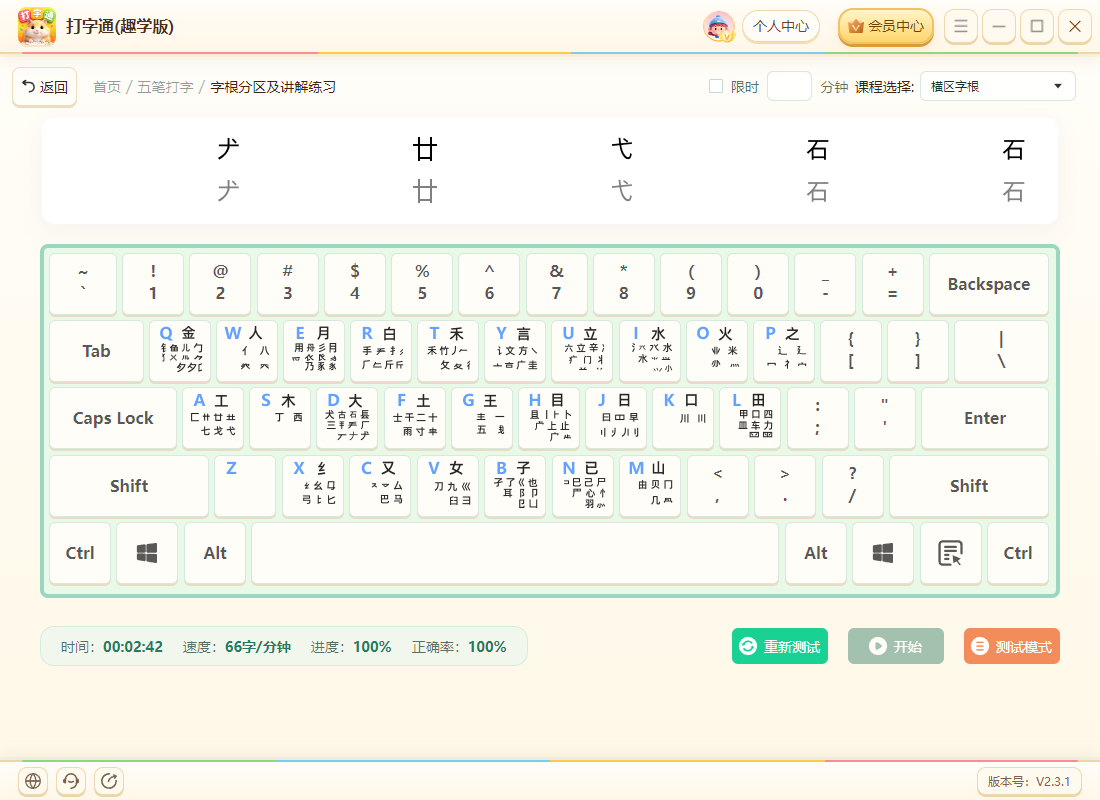Image resolution: width=1100 pixels, height=800 pixels.
Task: Open the hamburger menu icon in title bar
Action: click(x=960, y=27)
